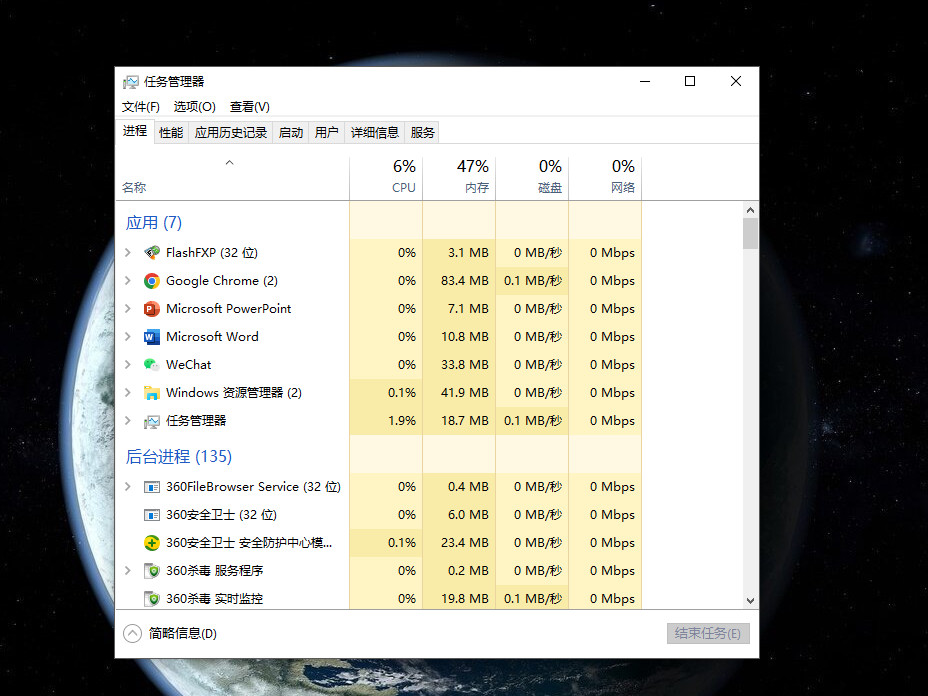
Task: Click the FlashFXP application icon
Action: [152, 253]
